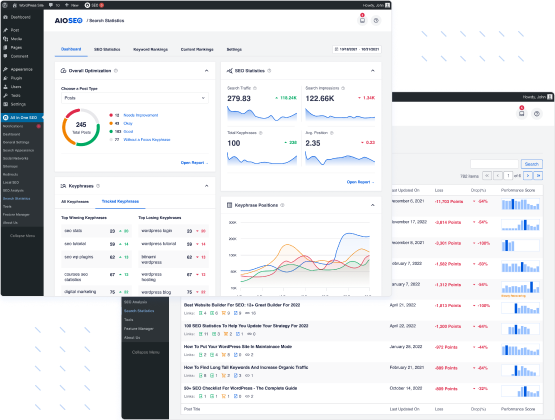Open General Settings in the AIOSEO submenu

click(16, 142)
